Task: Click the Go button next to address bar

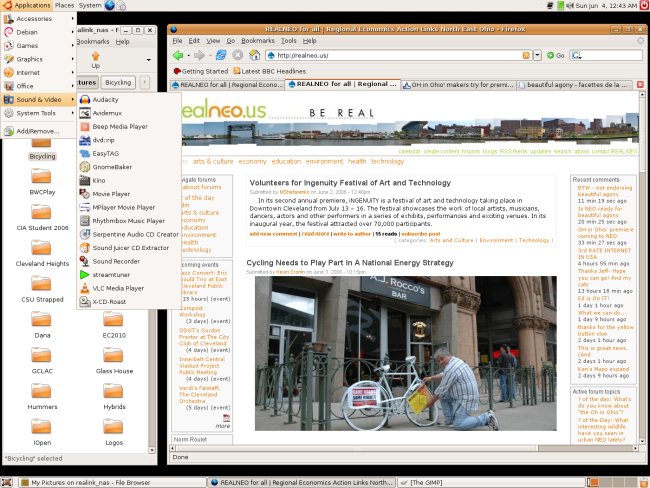Action: click(x=556, y=55)
